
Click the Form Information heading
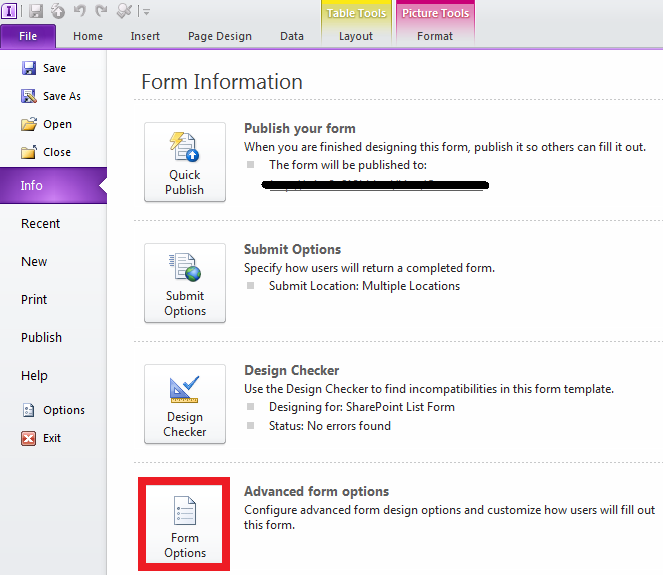(x=222, y=82)
